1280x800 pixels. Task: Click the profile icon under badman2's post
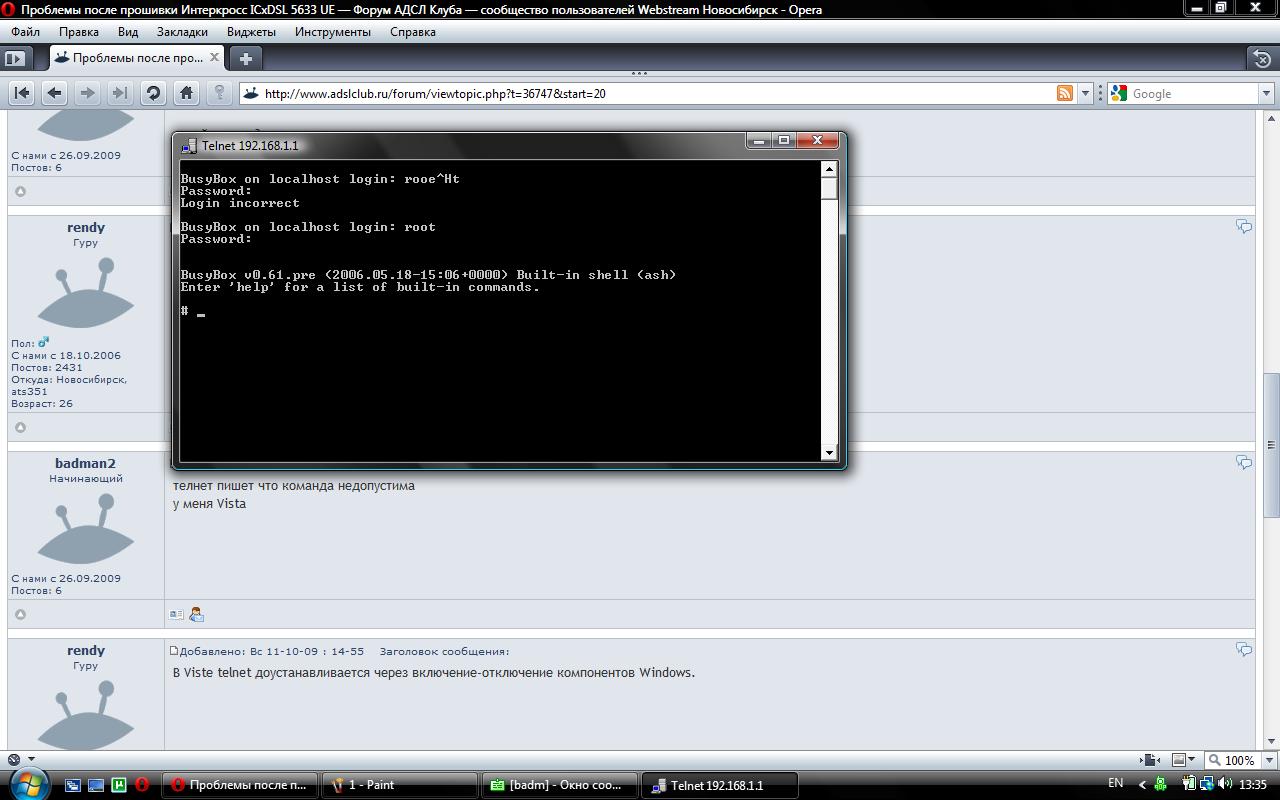pyautogui.click(x=196, y=614)
